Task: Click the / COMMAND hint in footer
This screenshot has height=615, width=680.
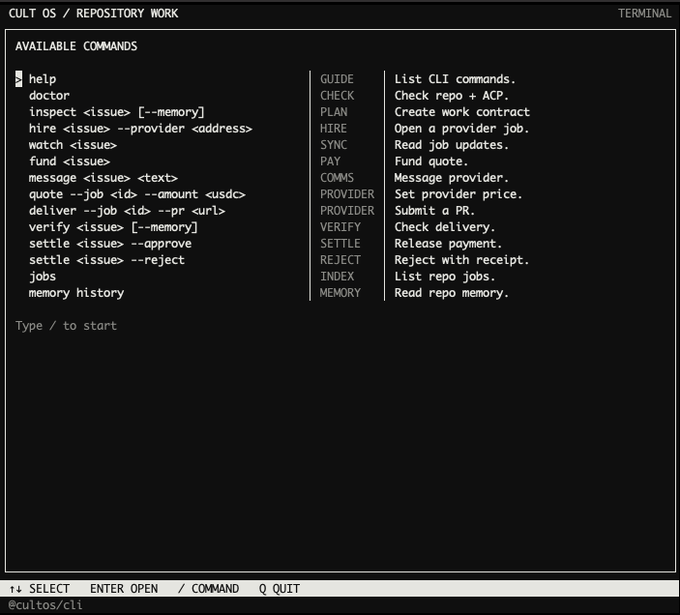Action: click(208, 589)
